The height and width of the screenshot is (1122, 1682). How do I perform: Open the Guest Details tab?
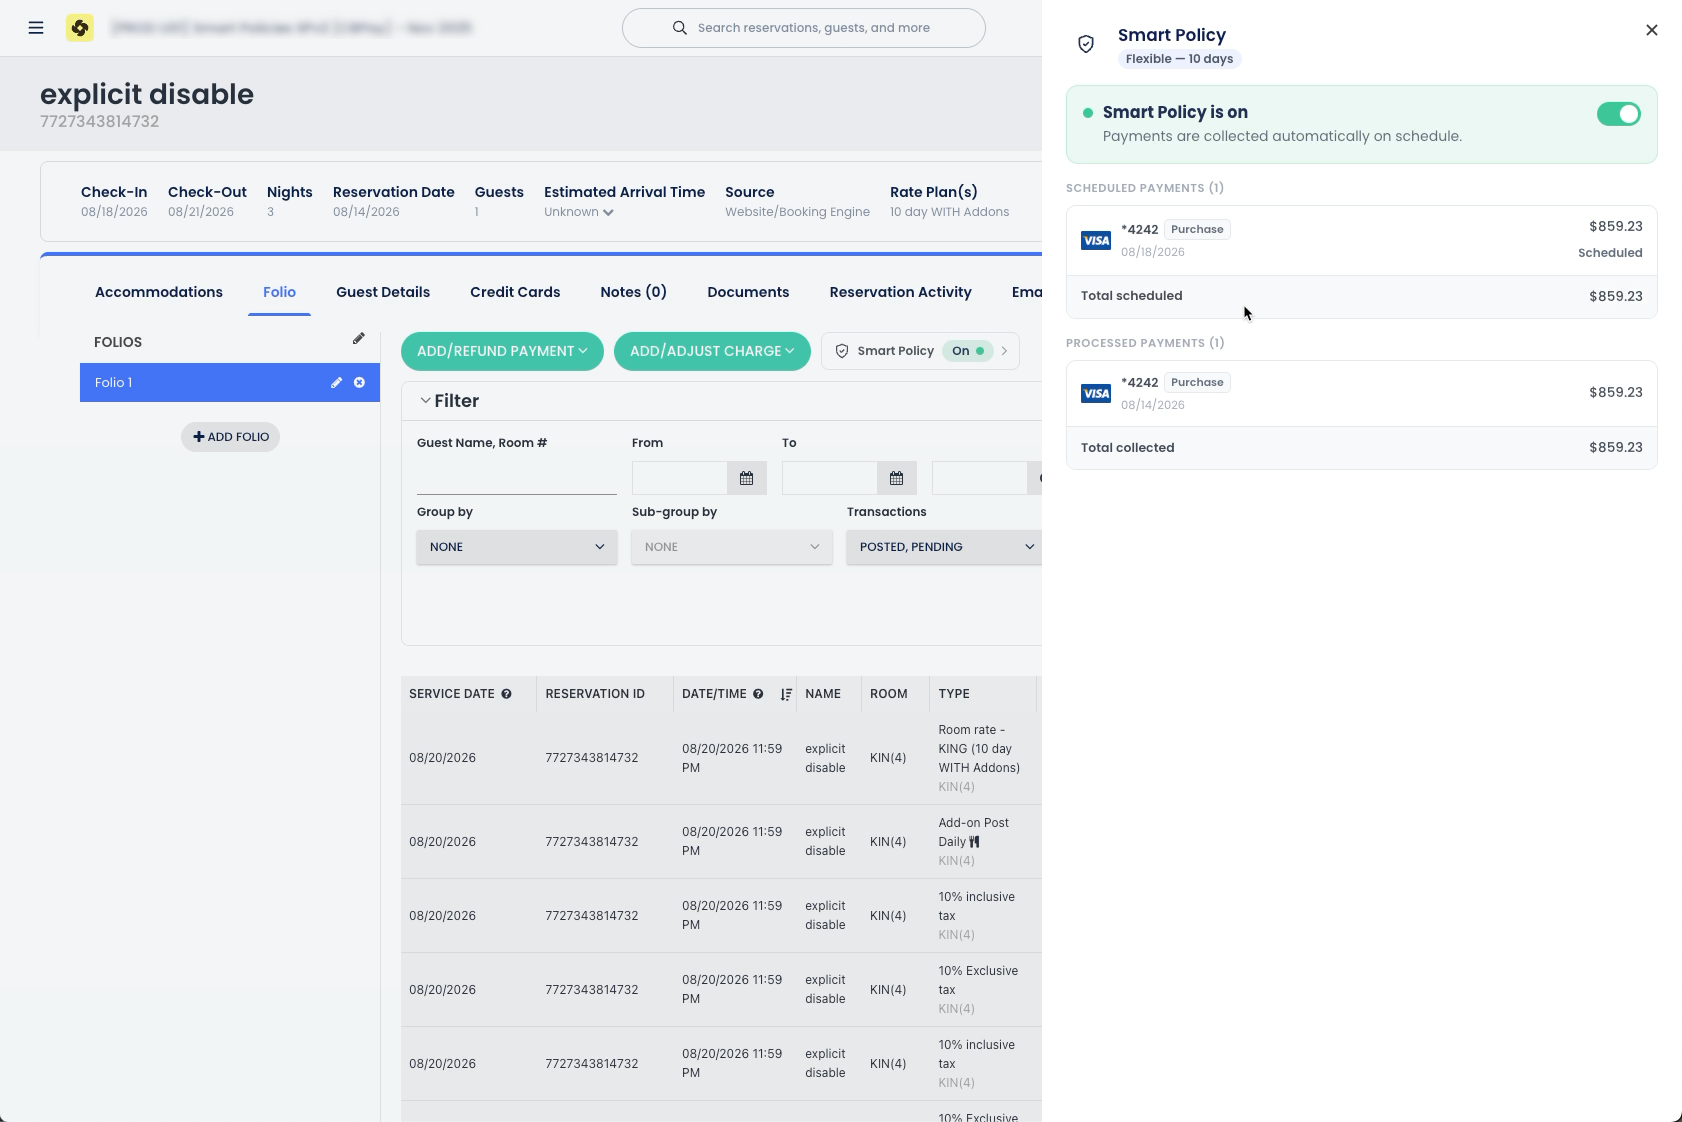tap(383, 292)
